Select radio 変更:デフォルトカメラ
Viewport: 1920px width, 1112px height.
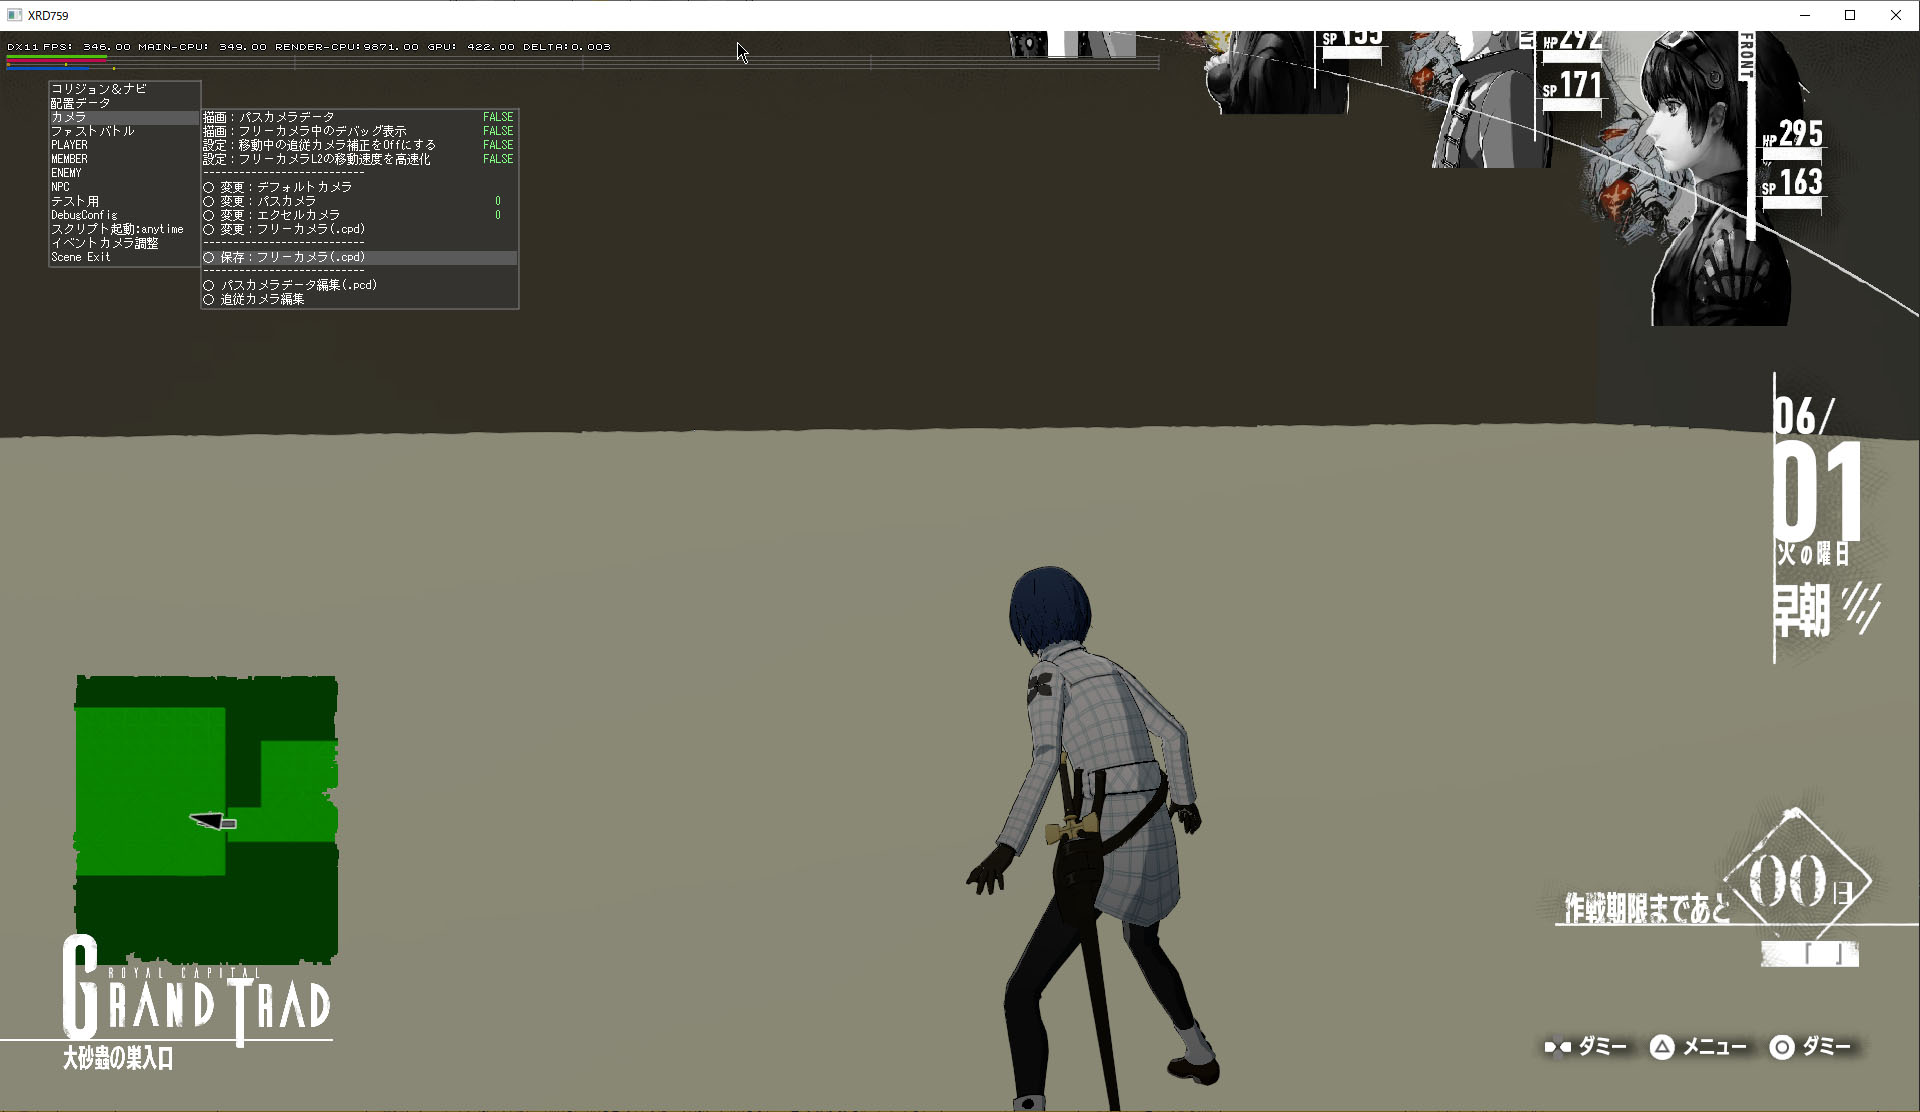point(209,187)
